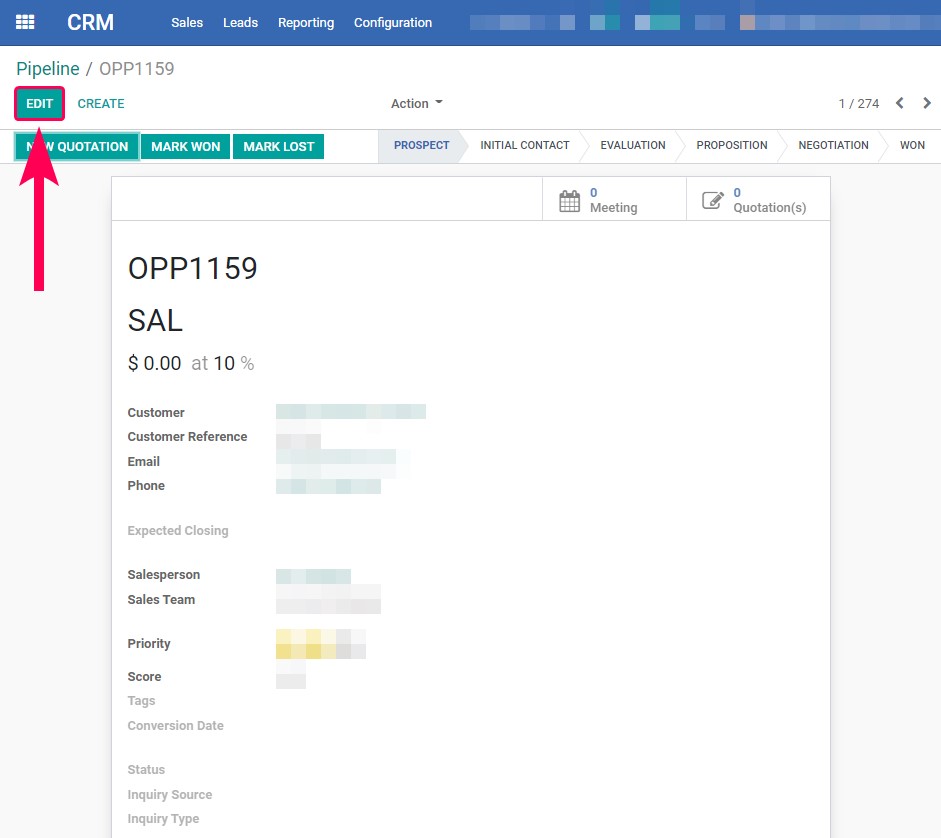Image resolution: width=941 pixels, height=838 pixels.
Task: Click the CRM app title
Action: 90,22
